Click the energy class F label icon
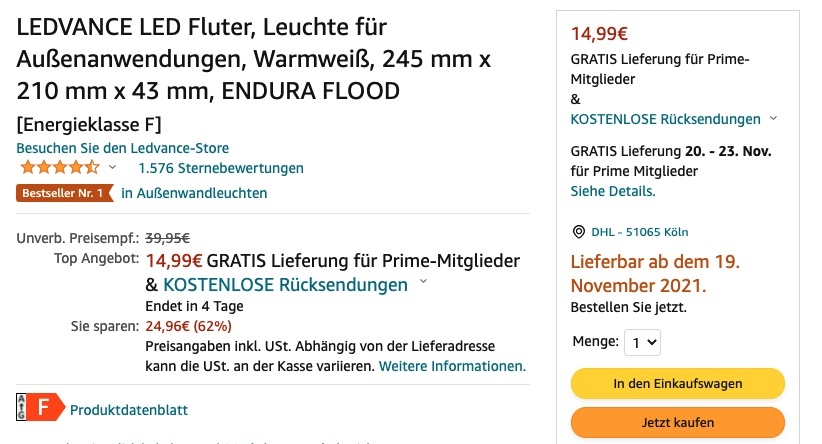This screenshot has width=822, height=444. click(x=41, y=407)
